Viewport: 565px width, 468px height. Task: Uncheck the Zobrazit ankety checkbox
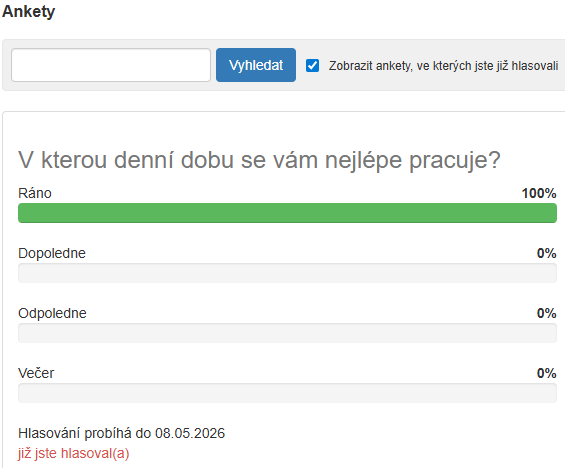point(312,66)
